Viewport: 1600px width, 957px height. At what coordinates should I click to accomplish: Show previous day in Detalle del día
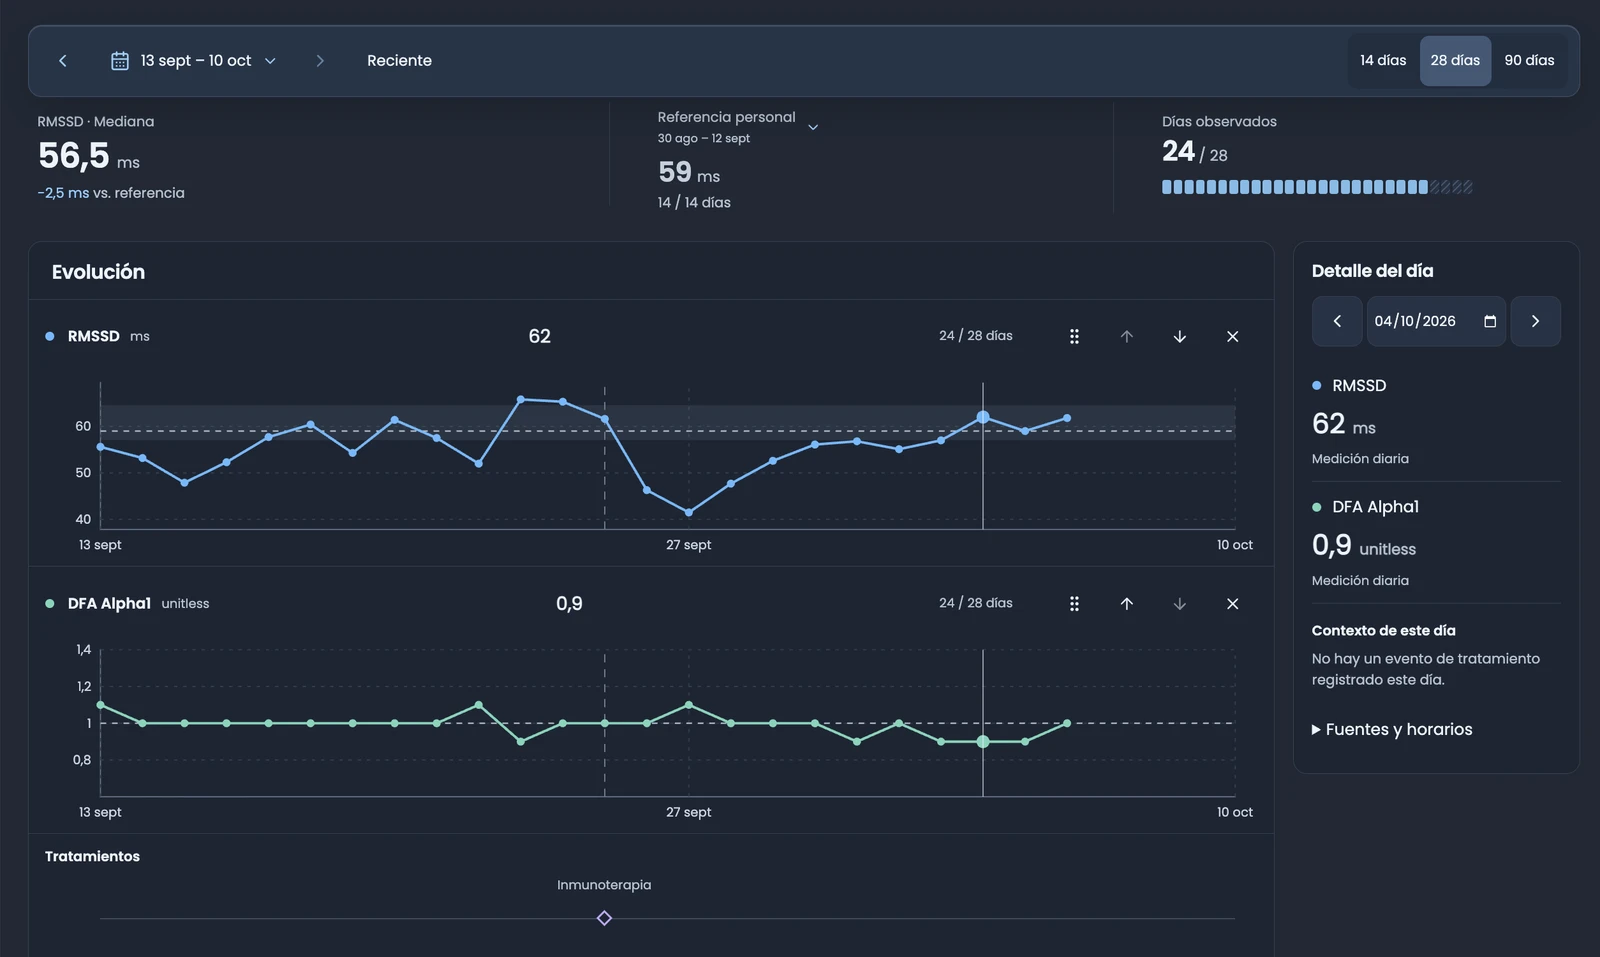pos(1337,321)
